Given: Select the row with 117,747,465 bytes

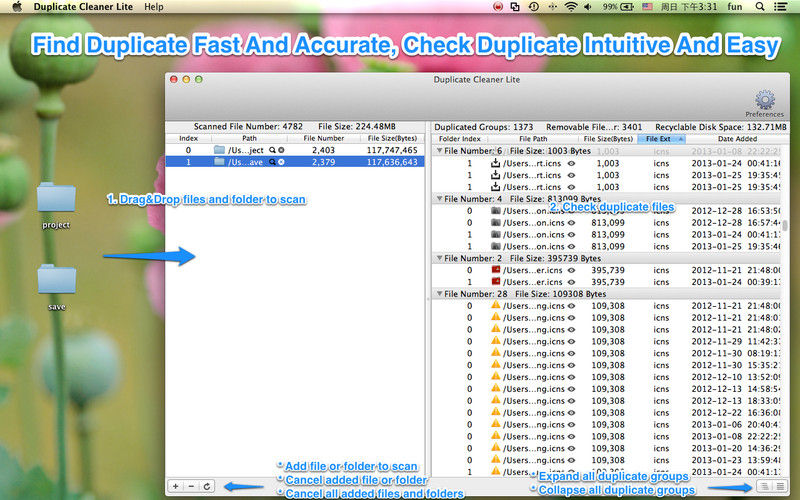Looking at the screenshot, I should pos(295,150).
